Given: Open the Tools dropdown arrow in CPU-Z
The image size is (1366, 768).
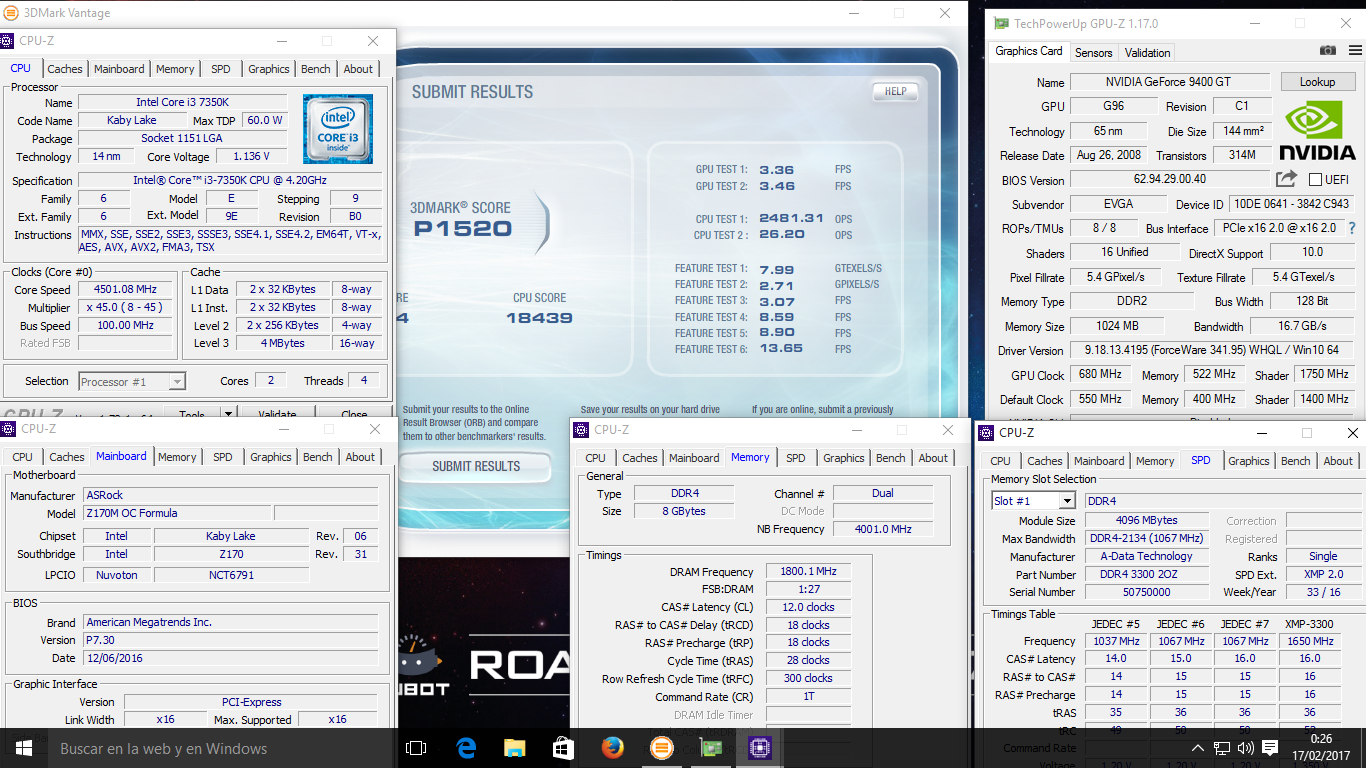Looking at the screenshot, I should 228,414.
